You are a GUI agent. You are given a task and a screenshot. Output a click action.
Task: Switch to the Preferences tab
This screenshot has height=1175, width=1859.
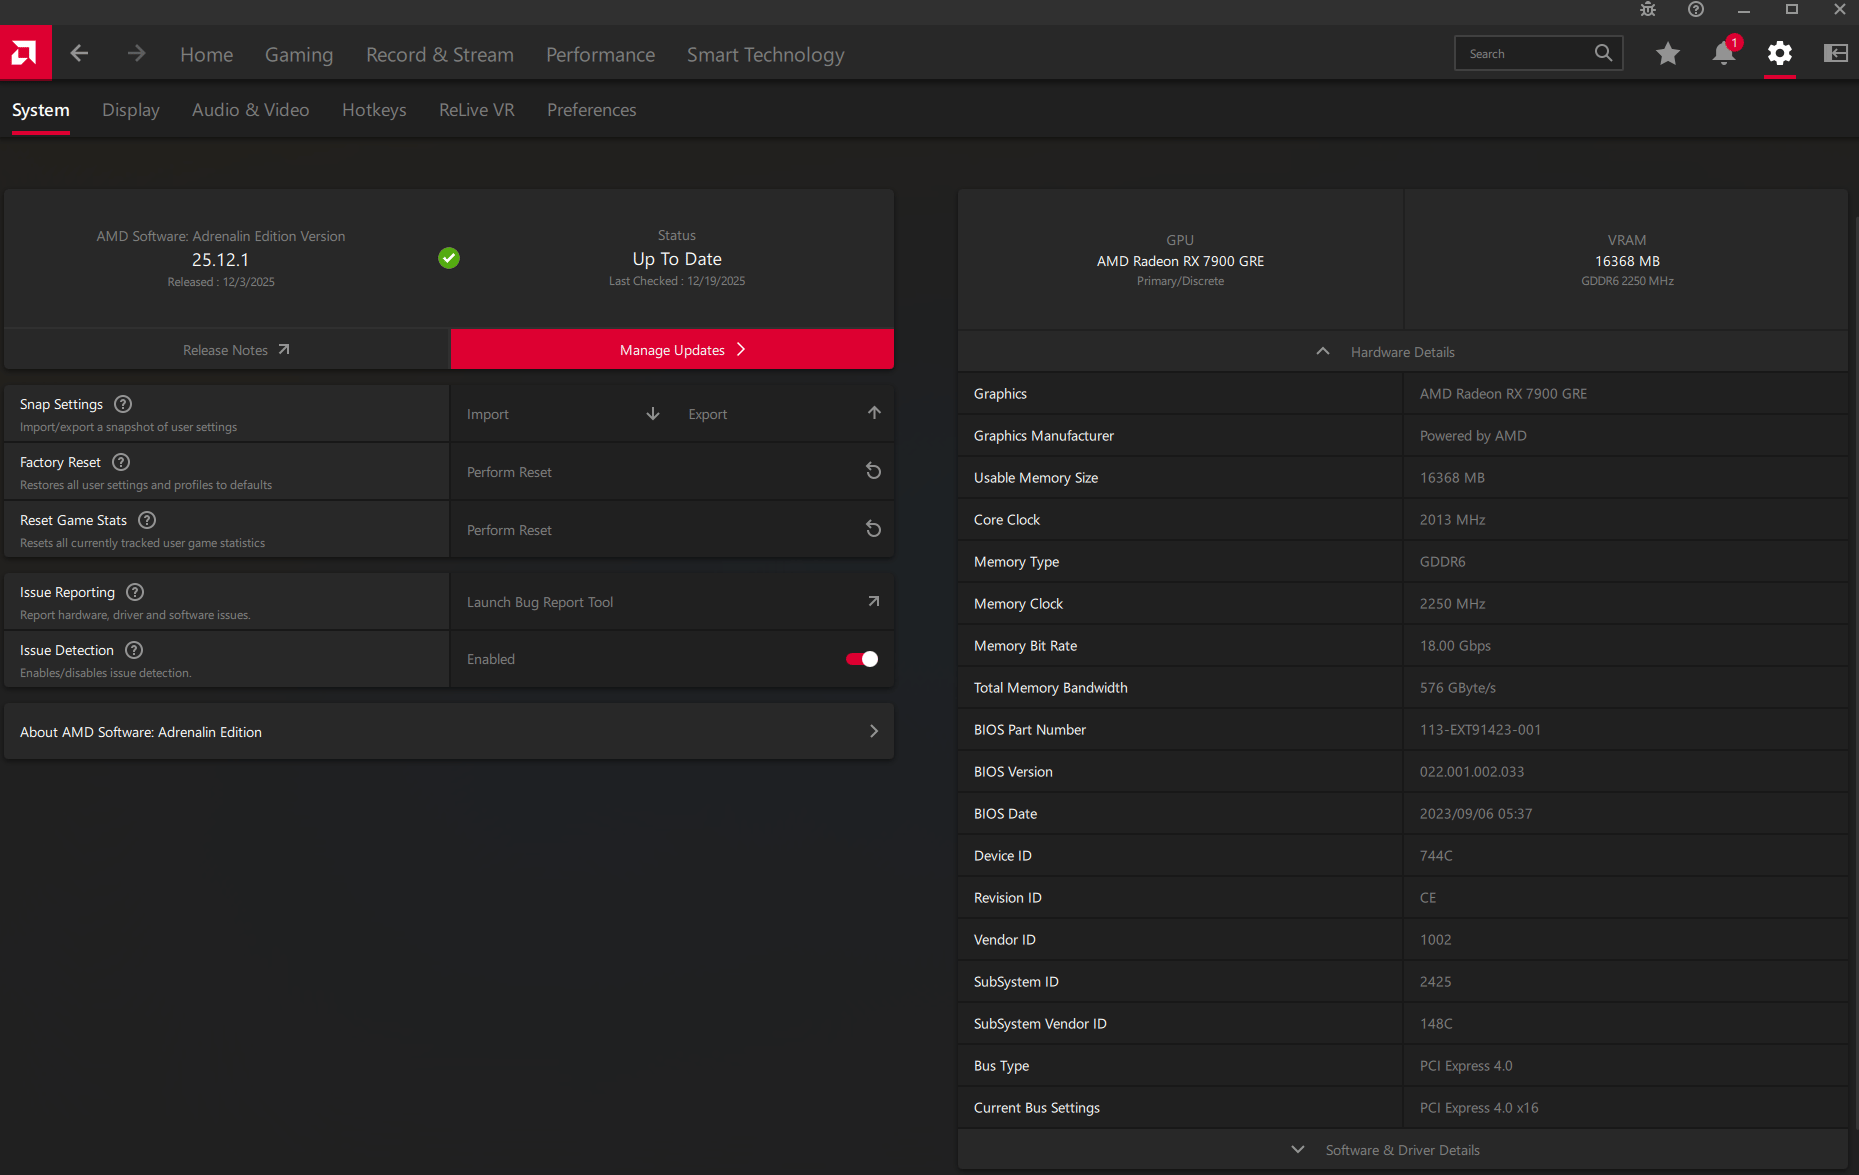[x=591, y=110]
